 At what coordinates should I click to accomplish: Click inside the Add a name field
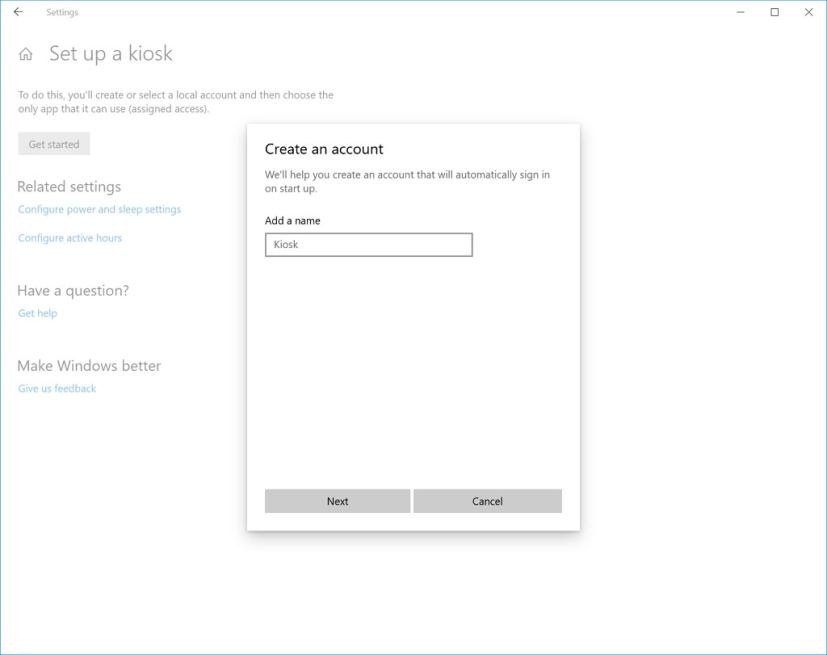click(369, 243)
